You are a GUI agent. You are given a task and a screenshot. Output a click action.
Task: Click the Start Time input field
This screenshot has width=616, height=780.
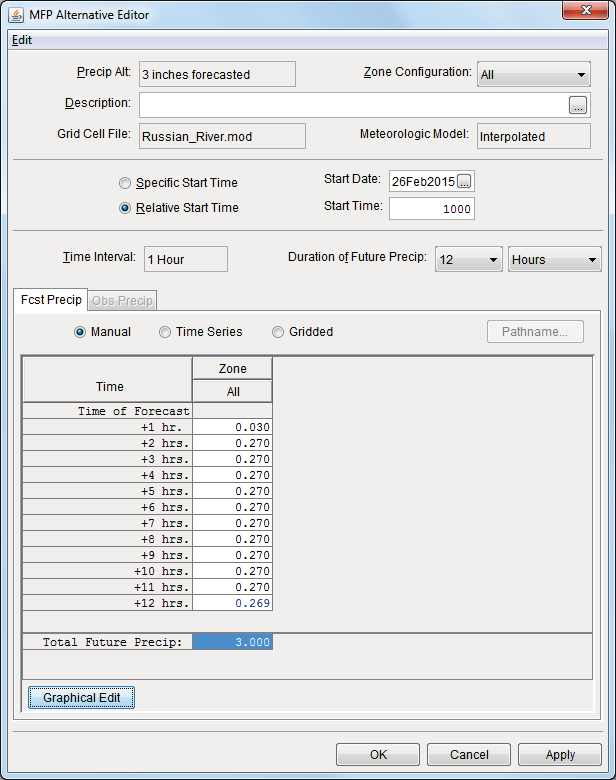(431, 208)
